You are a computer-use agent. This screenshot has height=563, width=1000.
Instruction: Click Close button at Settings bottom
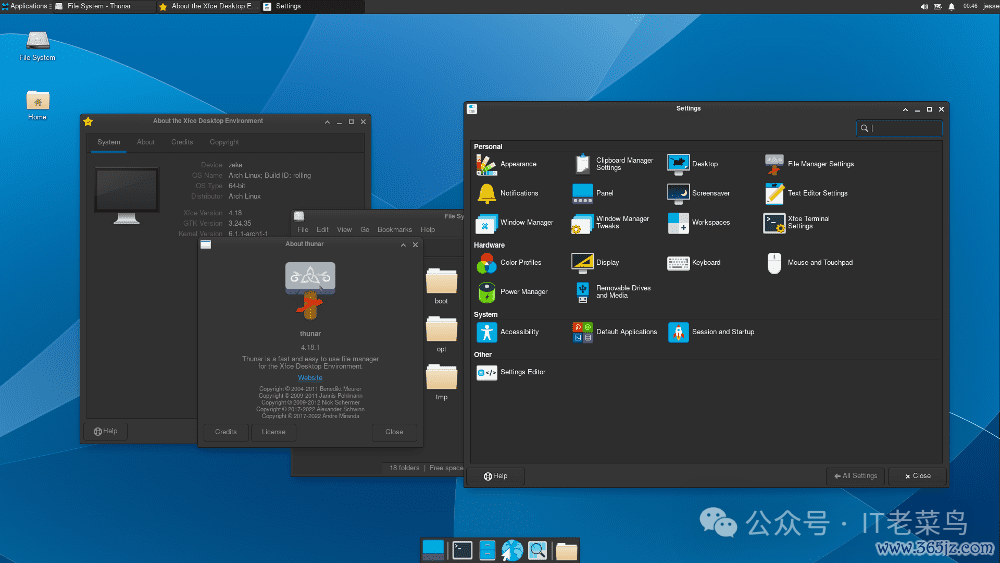pos(917,476)
